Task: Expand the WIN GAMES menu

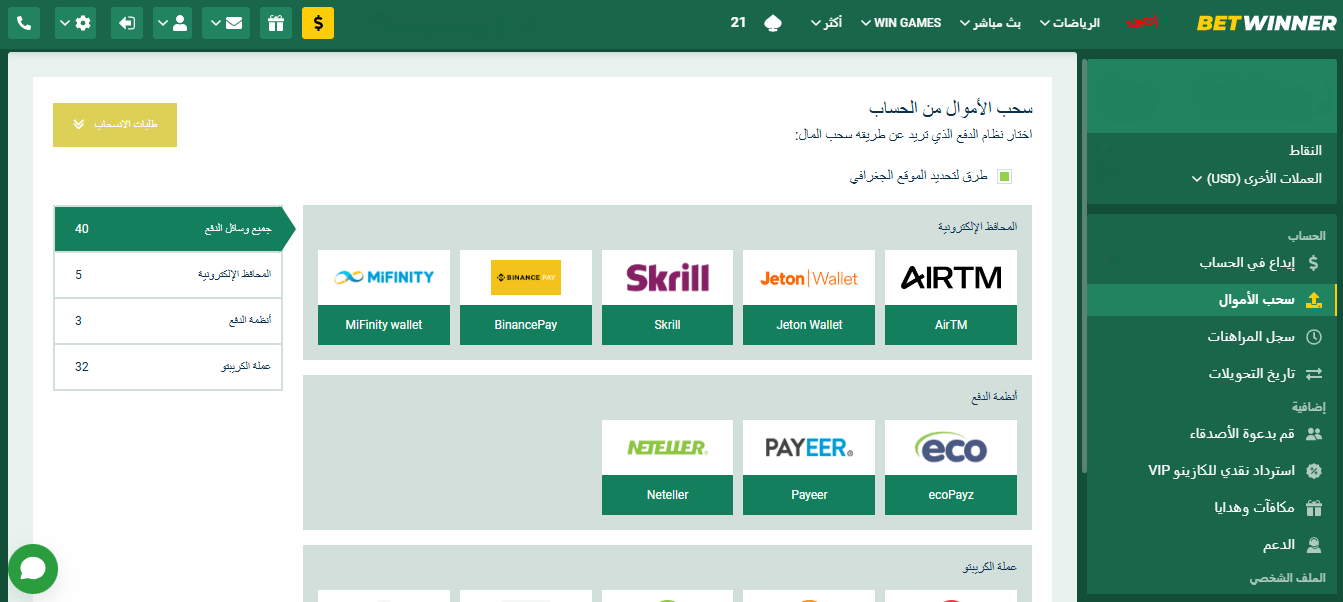Action: click(x=901, y=22)
